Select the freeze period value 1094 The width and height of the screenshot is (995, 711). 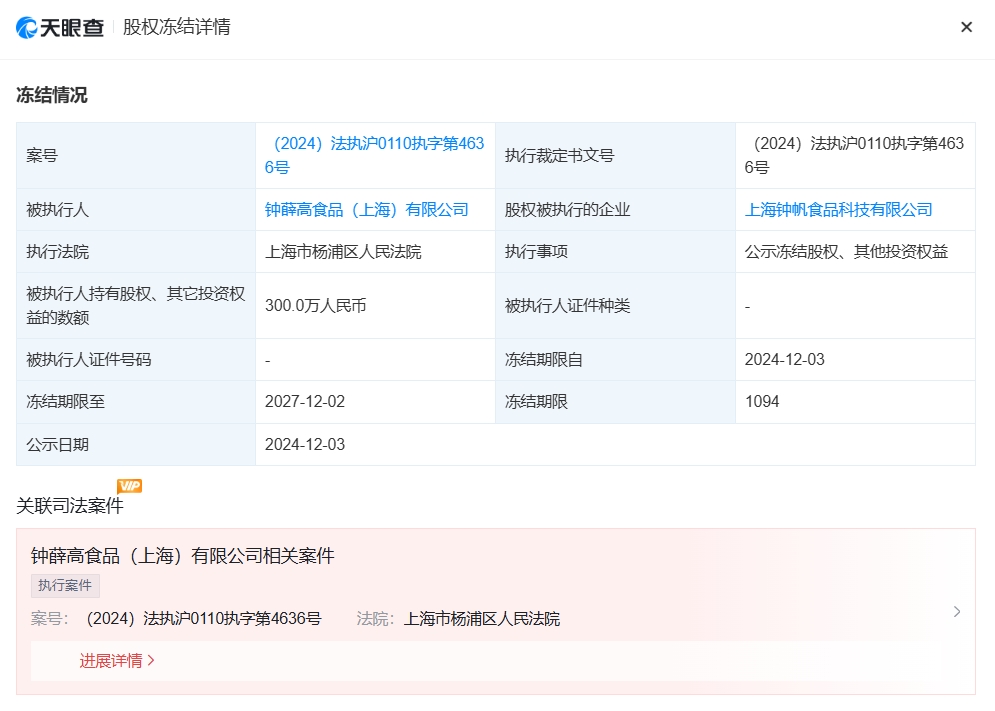pyautogui.click(x=761, y=402)
